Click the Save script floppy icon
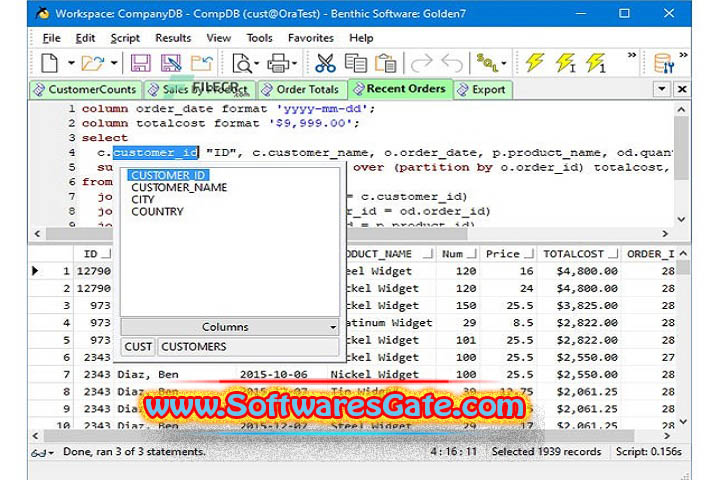The width and height of the screenshot is (720, 480). tap(141, 63)
